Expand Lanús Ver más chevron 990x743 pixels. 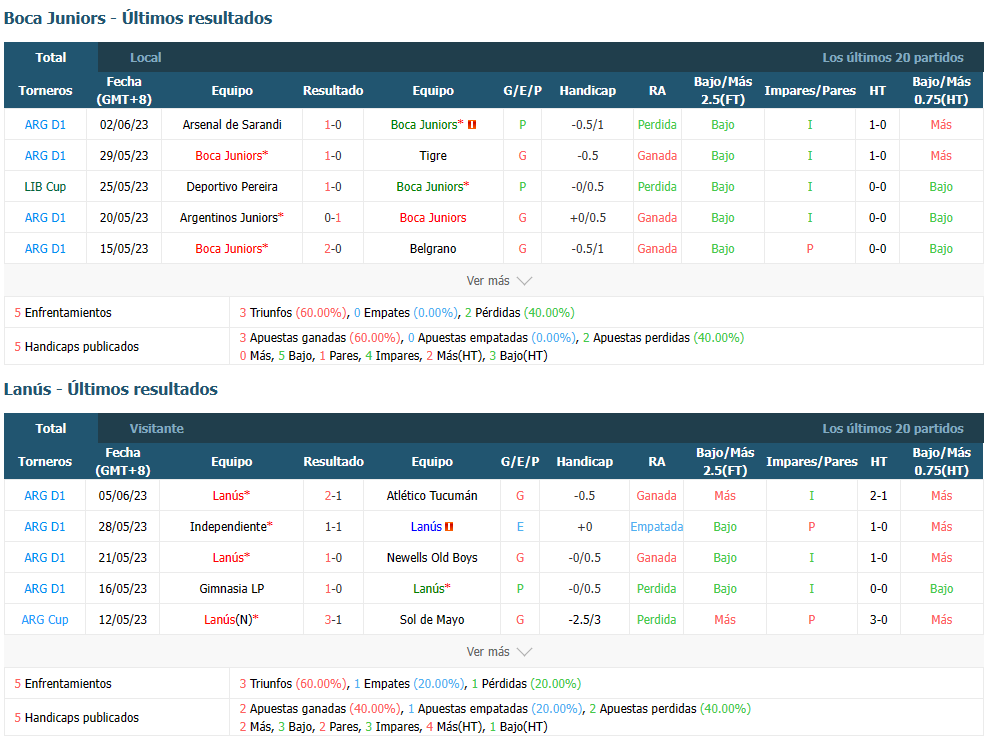[x=524, y=652]
